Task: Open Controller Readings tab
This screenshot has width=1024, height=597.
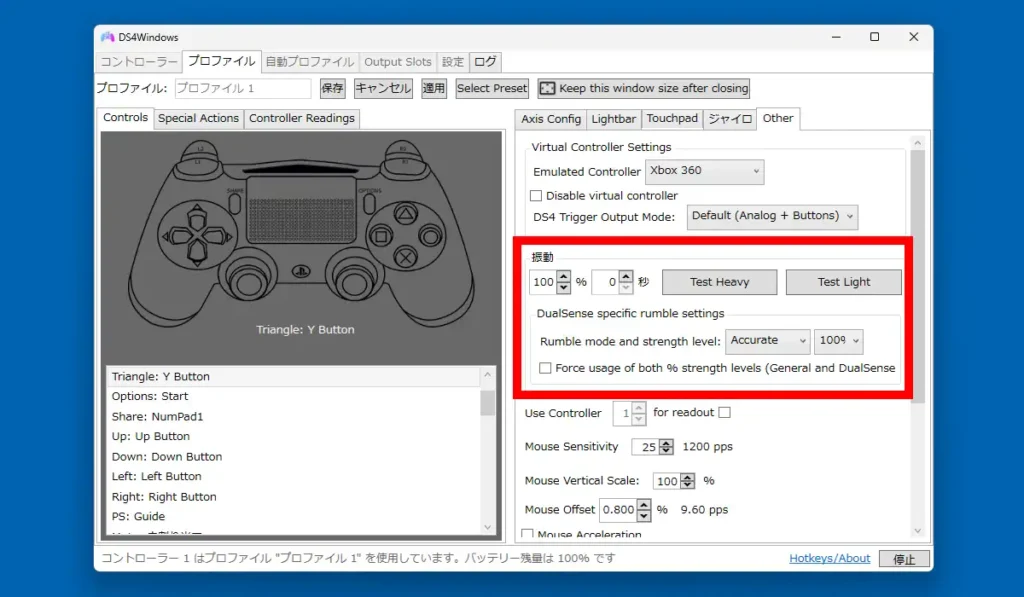Action: tap(302, 118)
